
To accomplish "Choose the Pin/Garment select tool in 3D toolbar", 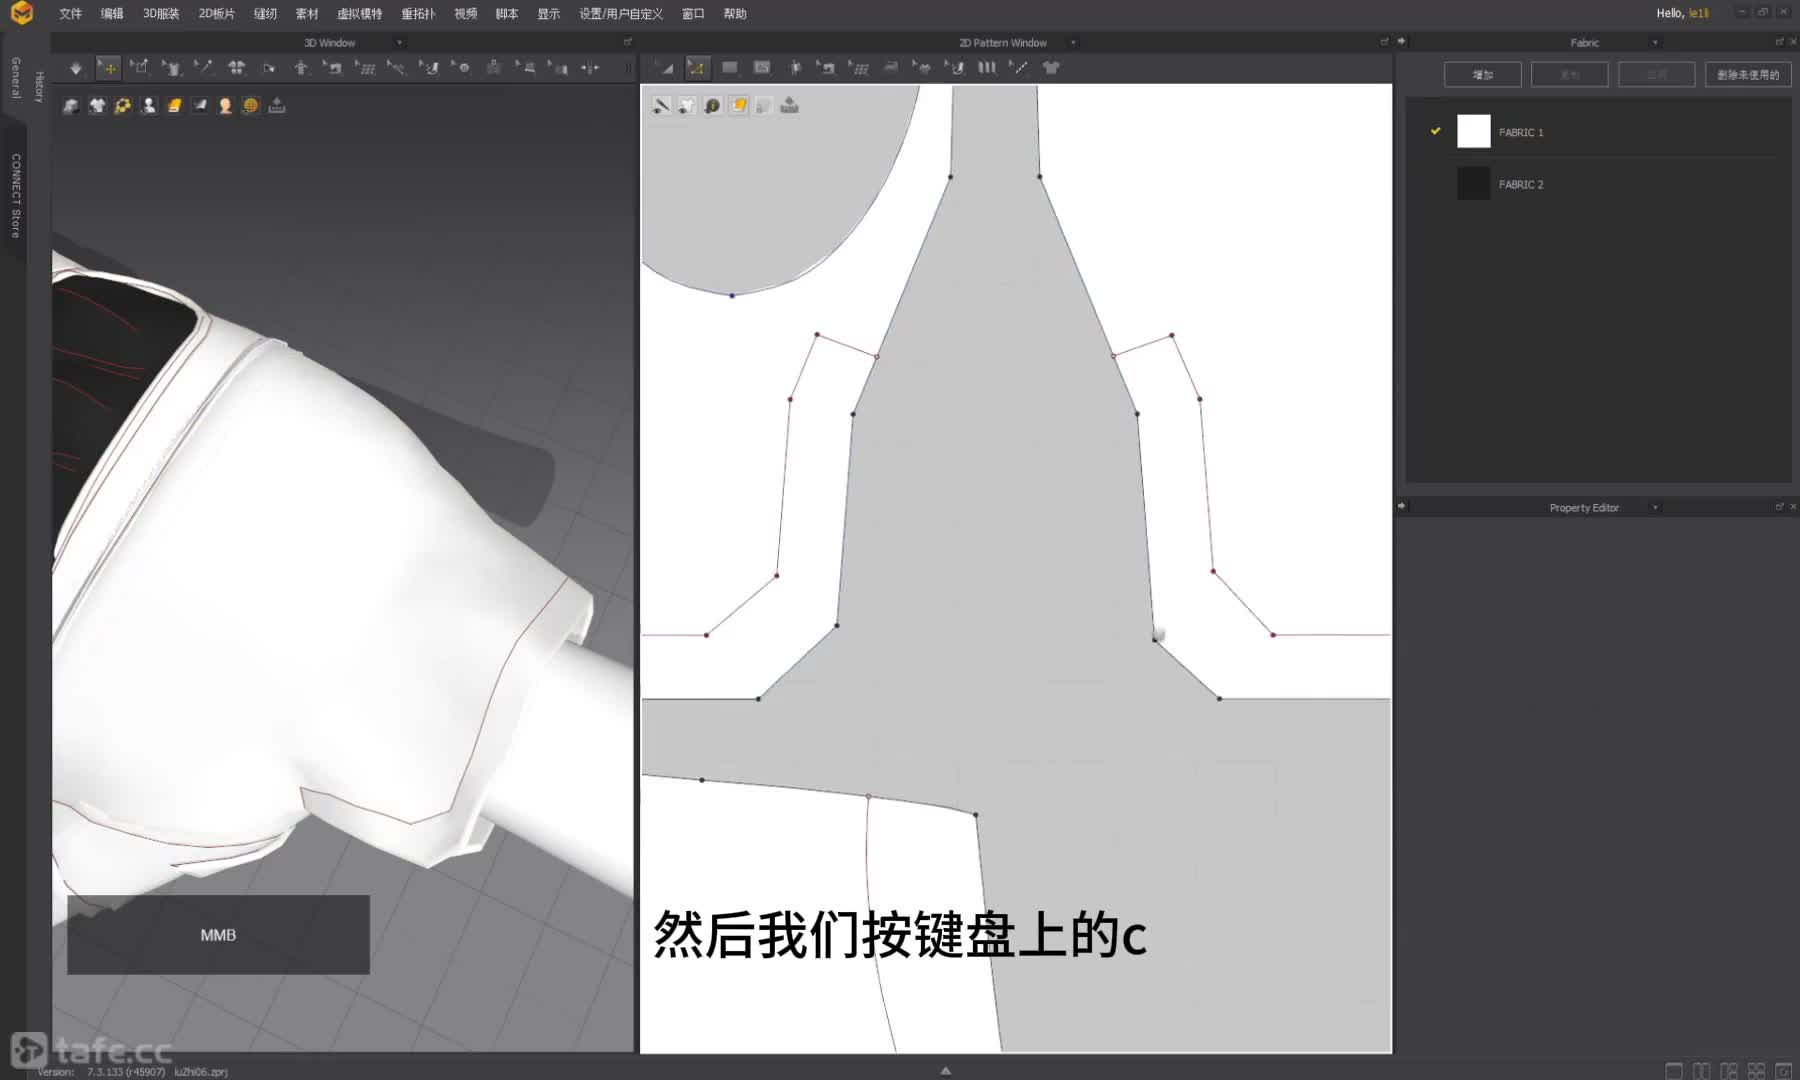I will pos(172,68).
